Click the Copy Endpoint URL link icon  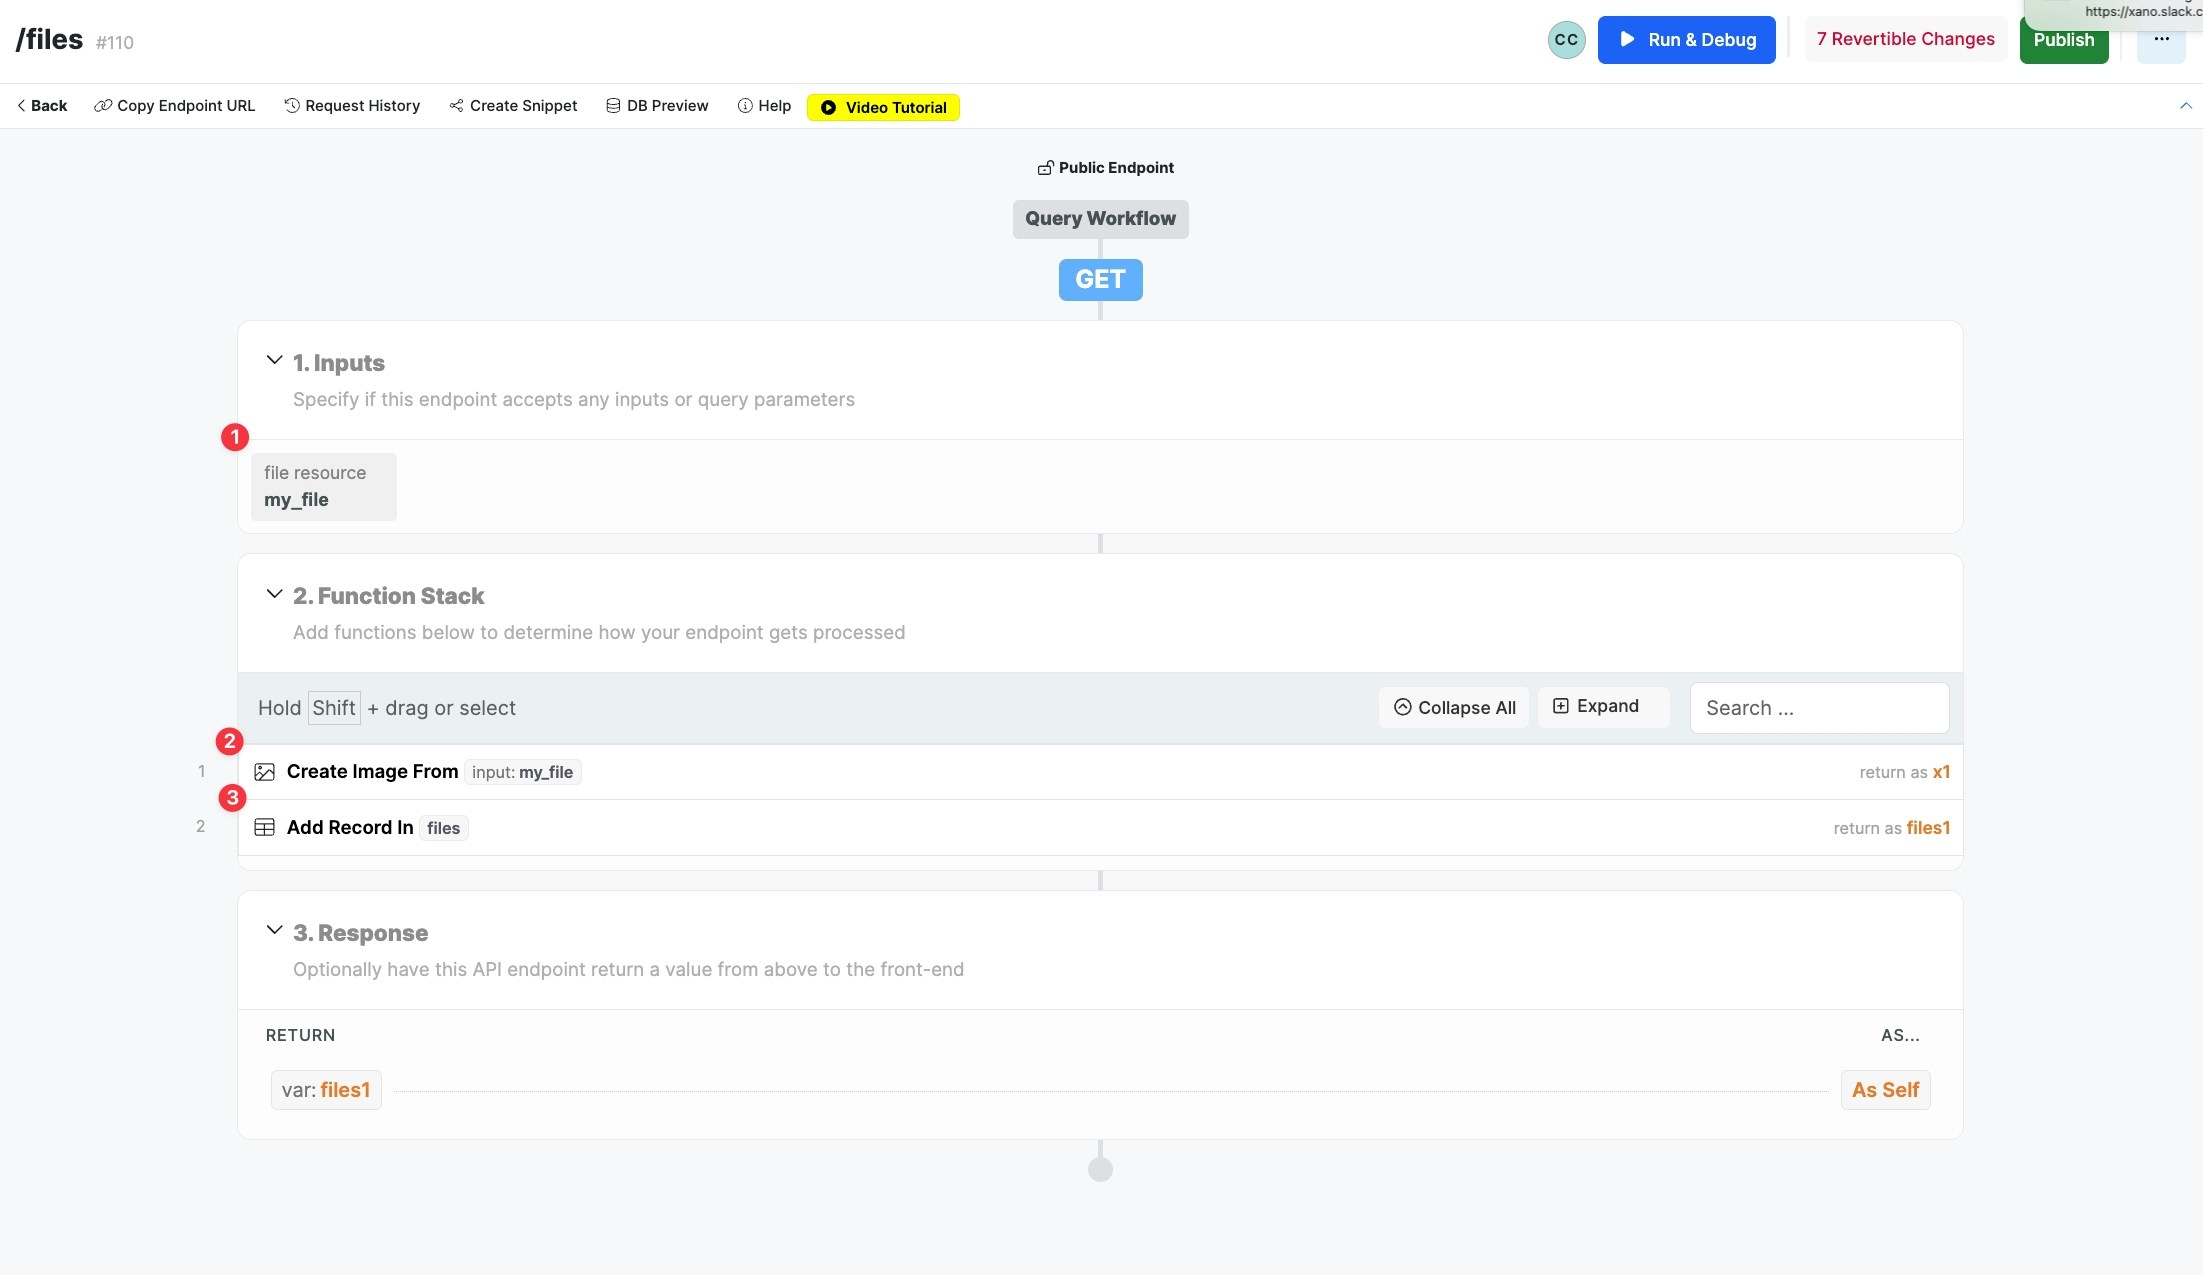pyautogui.click(x=103, y=106)
